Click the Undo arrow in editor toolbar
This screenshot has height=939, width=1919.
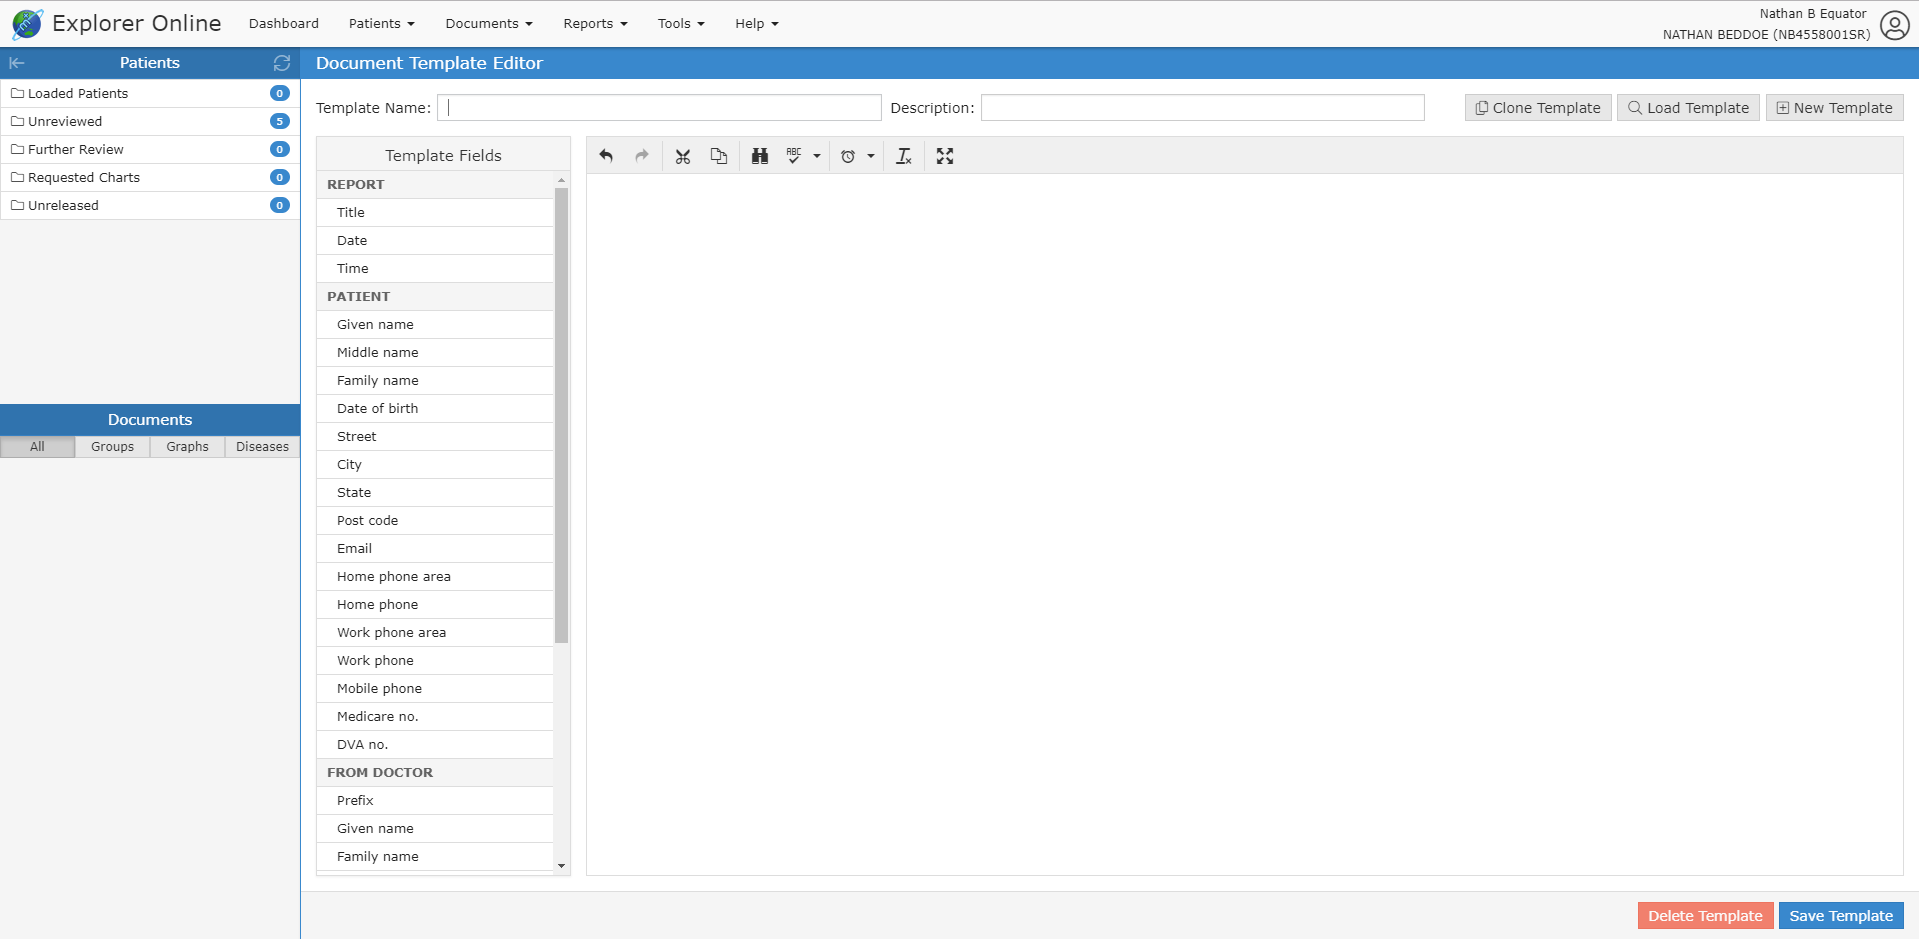(606, 156)
